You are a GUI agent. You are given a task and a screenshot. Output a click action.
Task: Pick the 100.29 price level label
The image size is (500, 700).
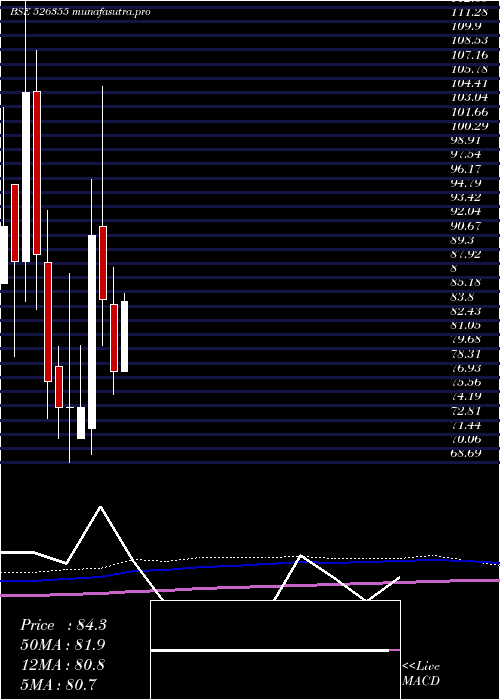point(470,126)
